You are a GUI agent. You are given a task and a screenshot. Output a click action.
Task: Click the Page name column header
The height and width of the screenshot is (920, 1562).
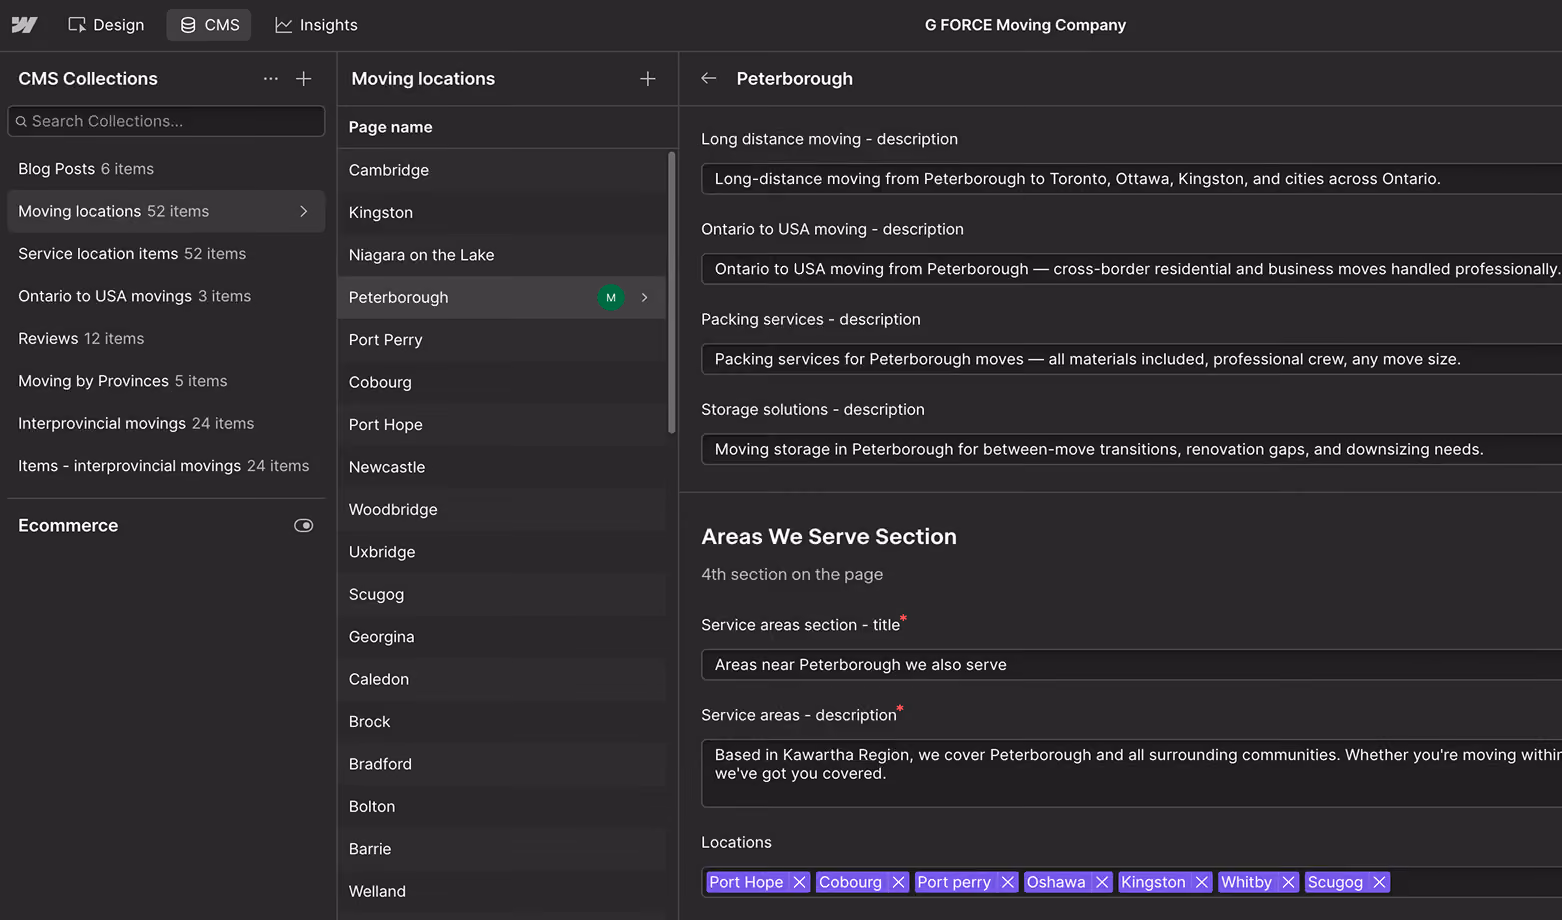pyautogui.click(x=391, y=127)
